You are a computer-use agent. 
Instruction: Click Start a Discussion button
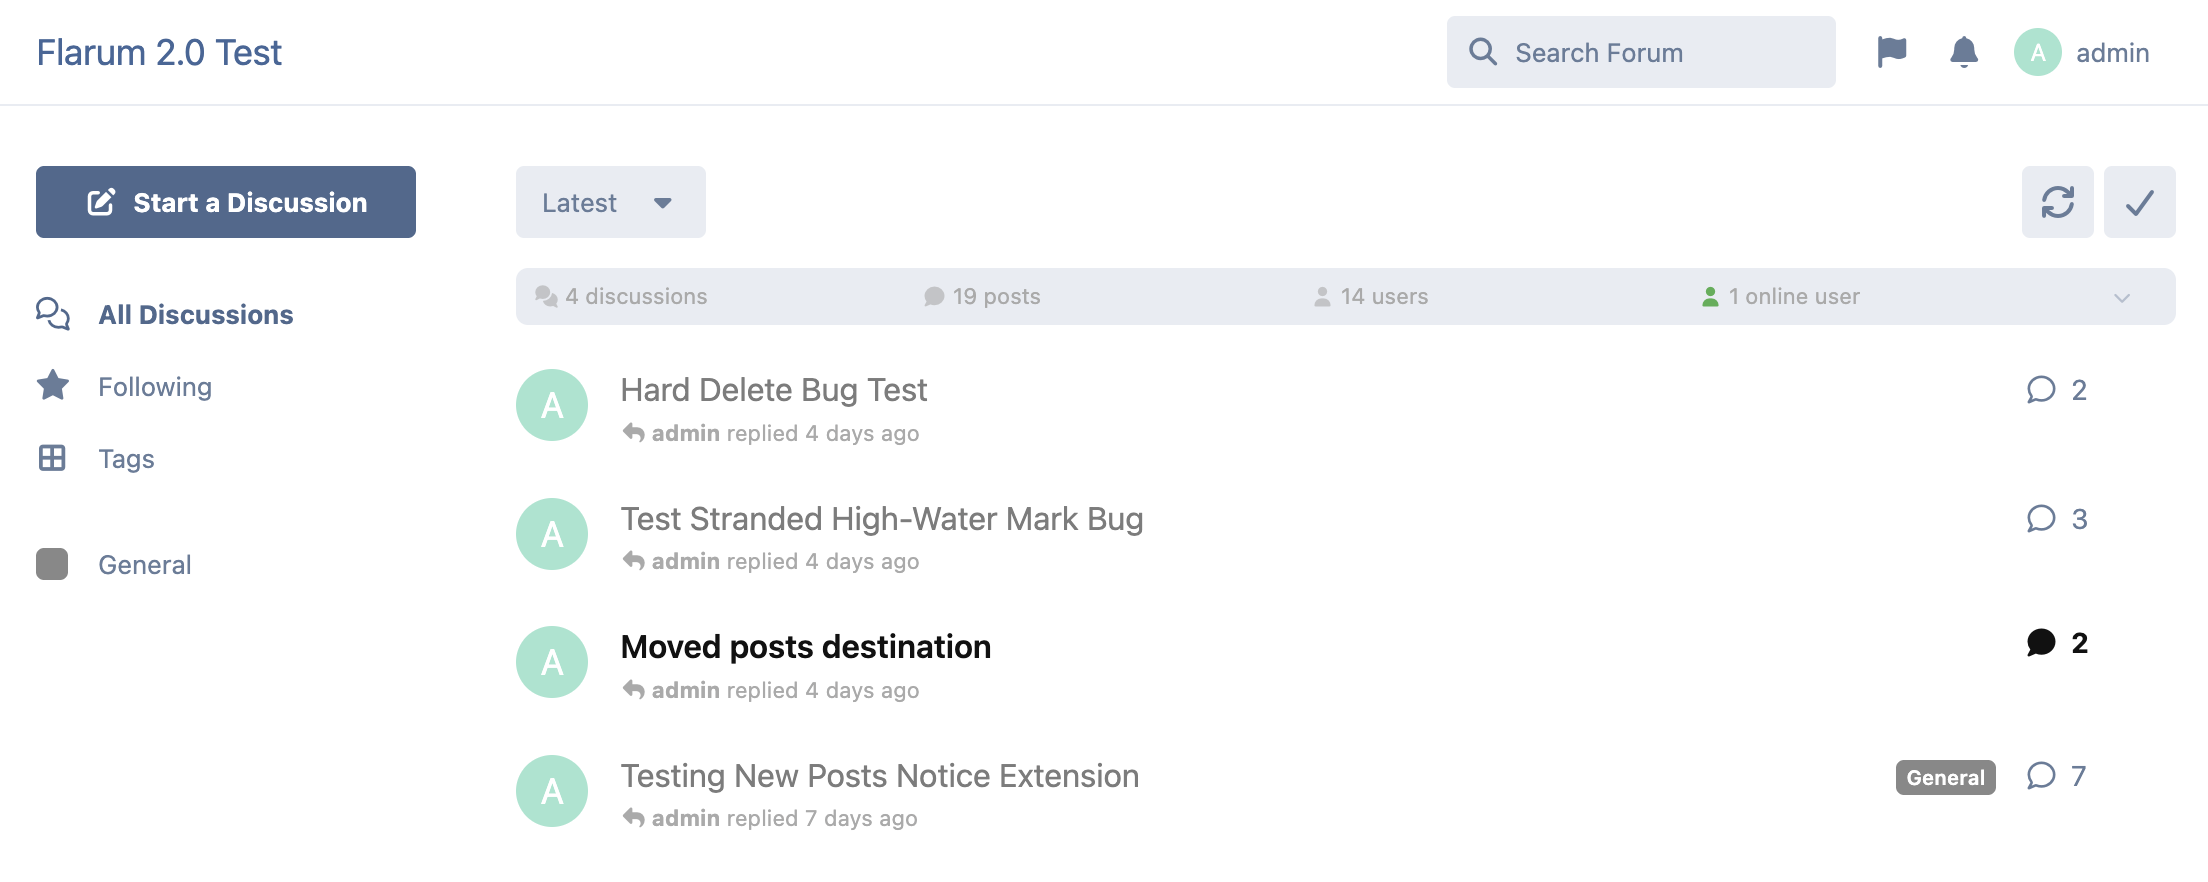click(x=226, y=202)
